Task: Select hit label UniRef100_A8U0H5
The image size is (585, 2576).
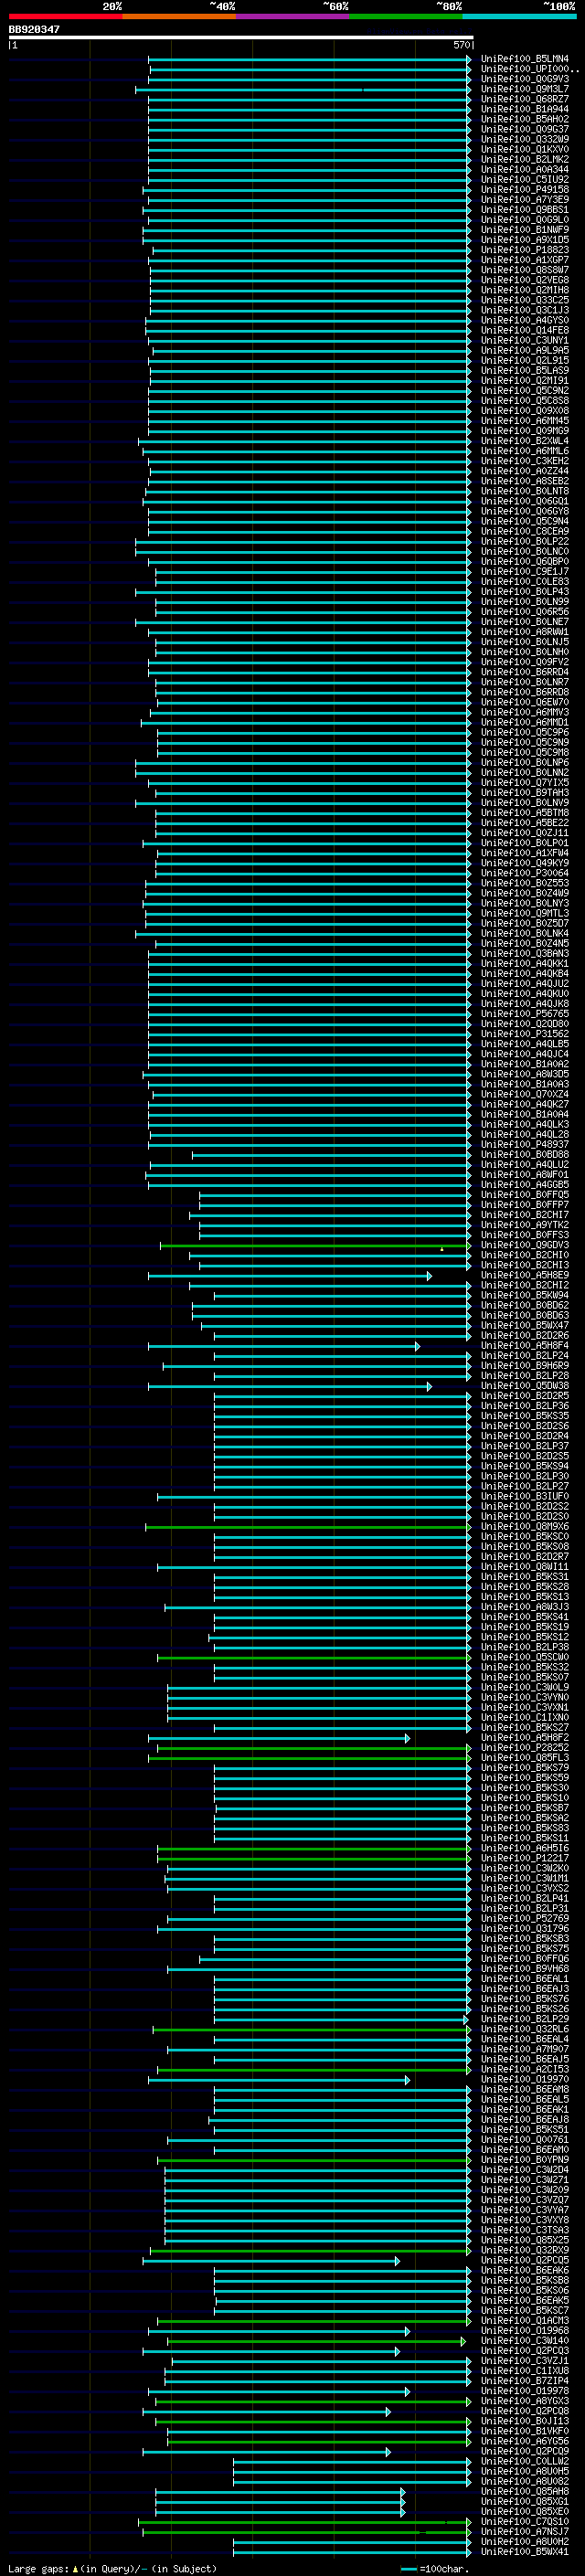Action: (524, 2471)
